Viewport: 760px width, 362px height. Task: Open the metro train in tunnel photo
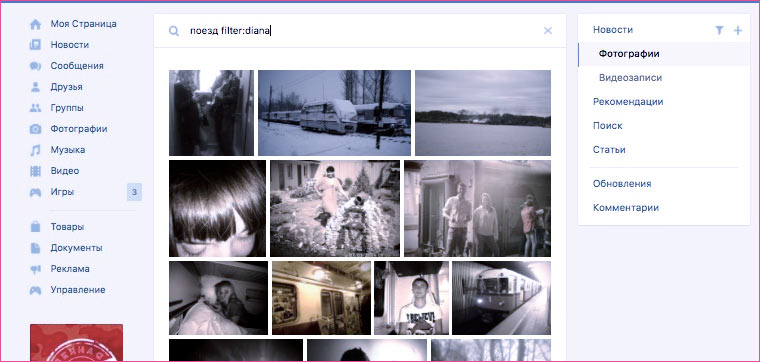501,298
